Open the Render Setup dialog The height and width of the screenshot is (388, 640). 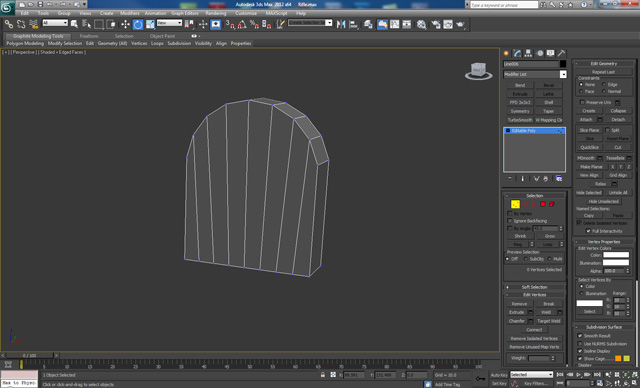pyautogui.click(x=436, y=24)
